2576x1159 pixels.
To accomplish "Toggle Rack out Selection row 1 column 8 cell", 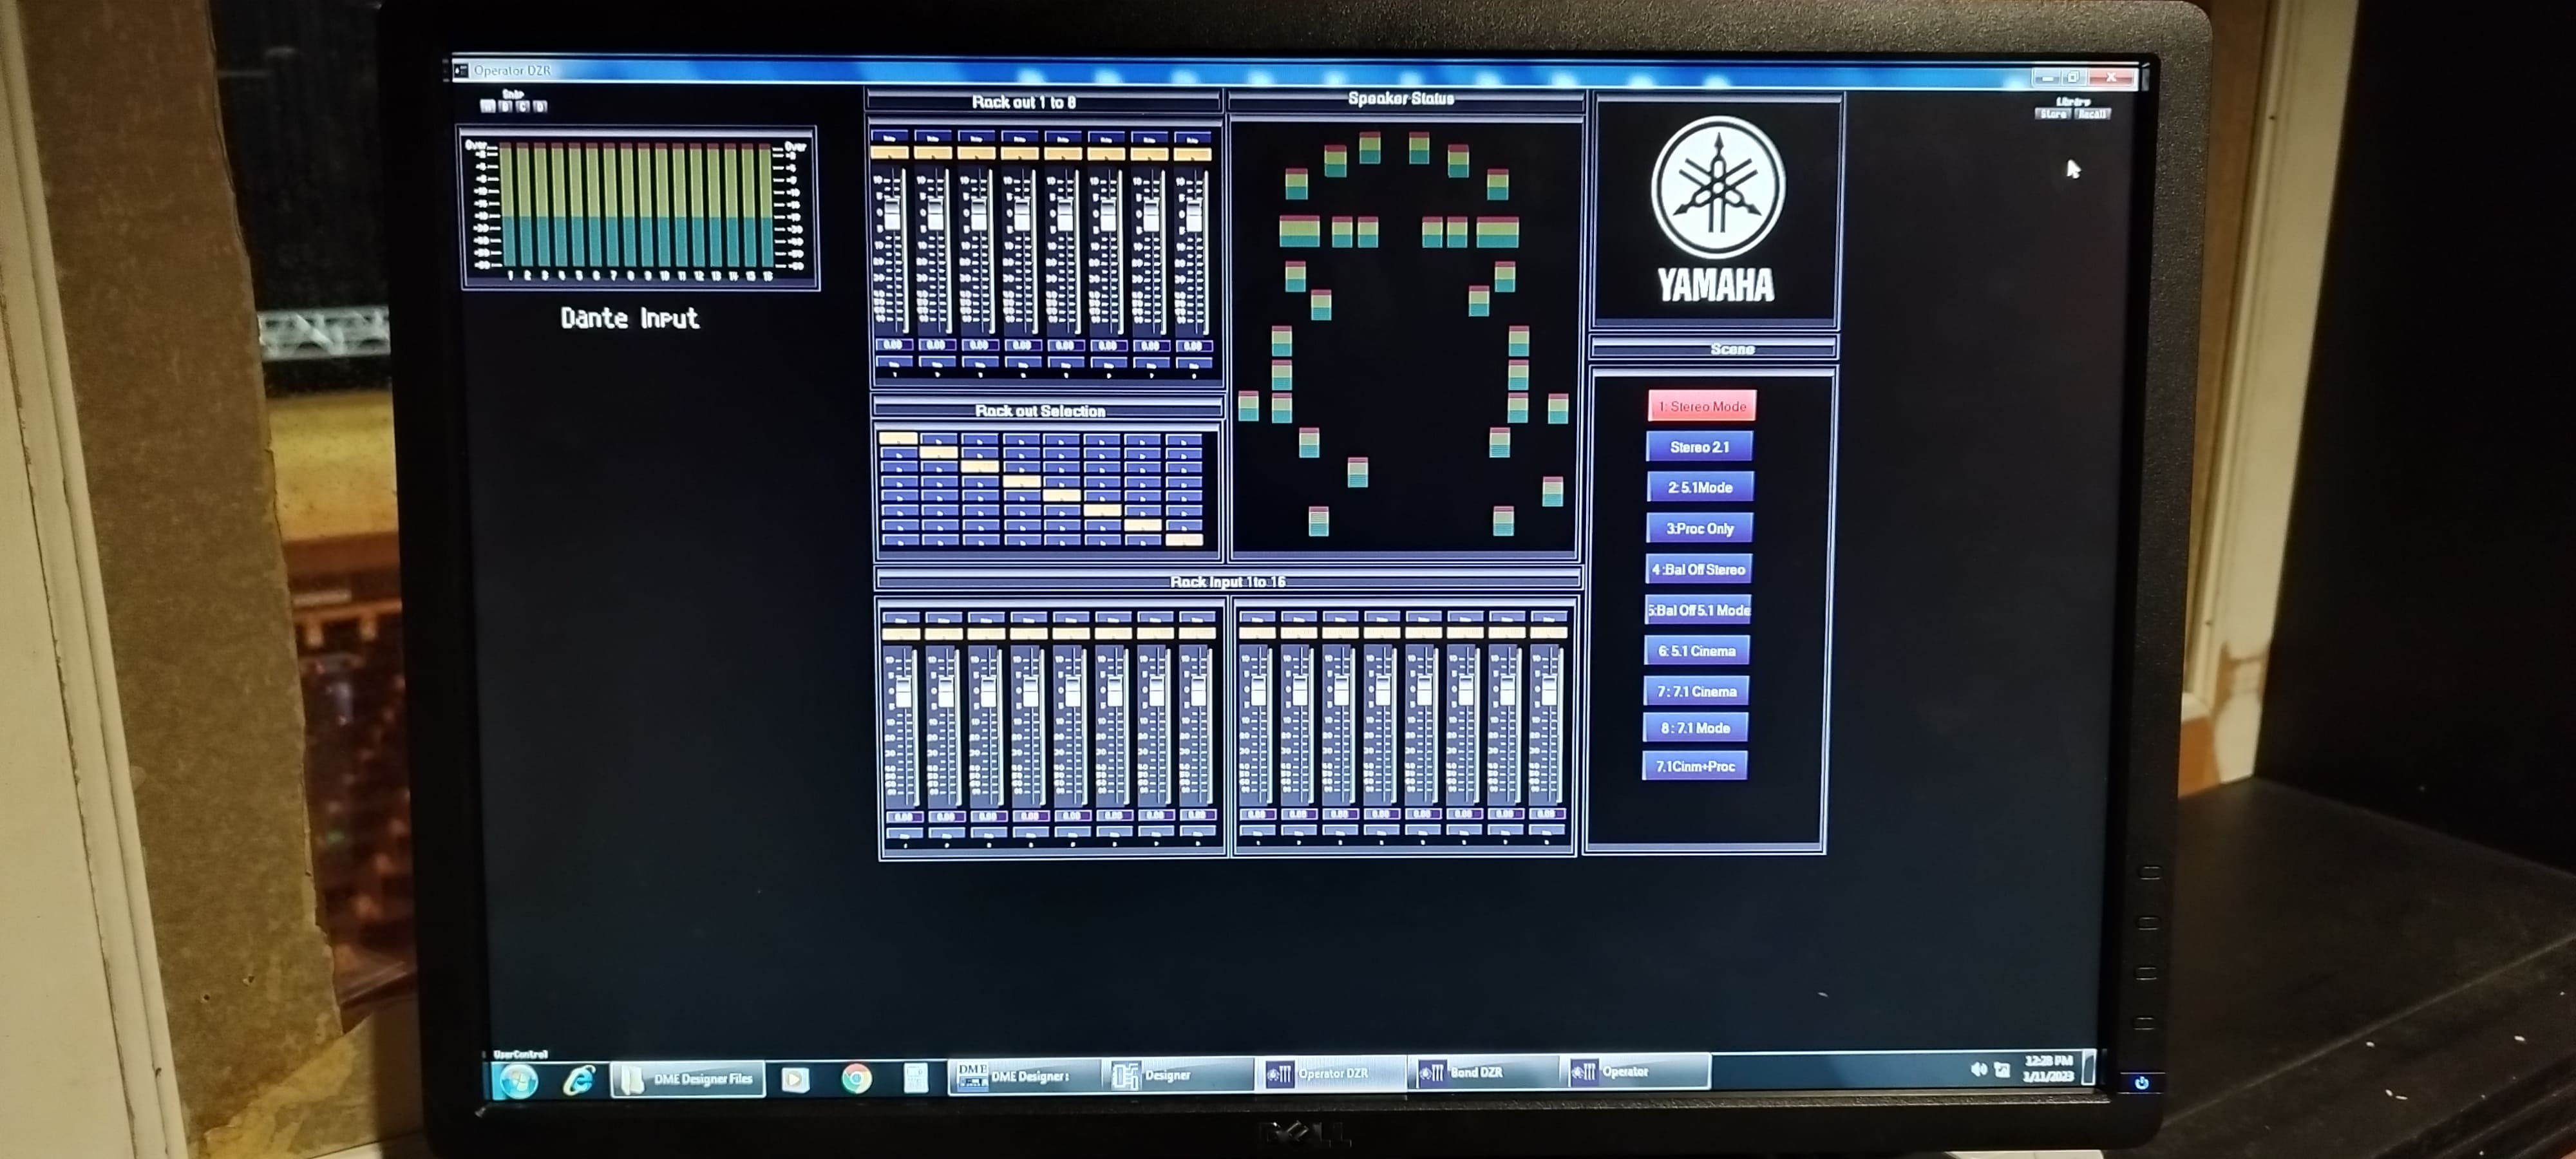I will [x=1184, y=439].
